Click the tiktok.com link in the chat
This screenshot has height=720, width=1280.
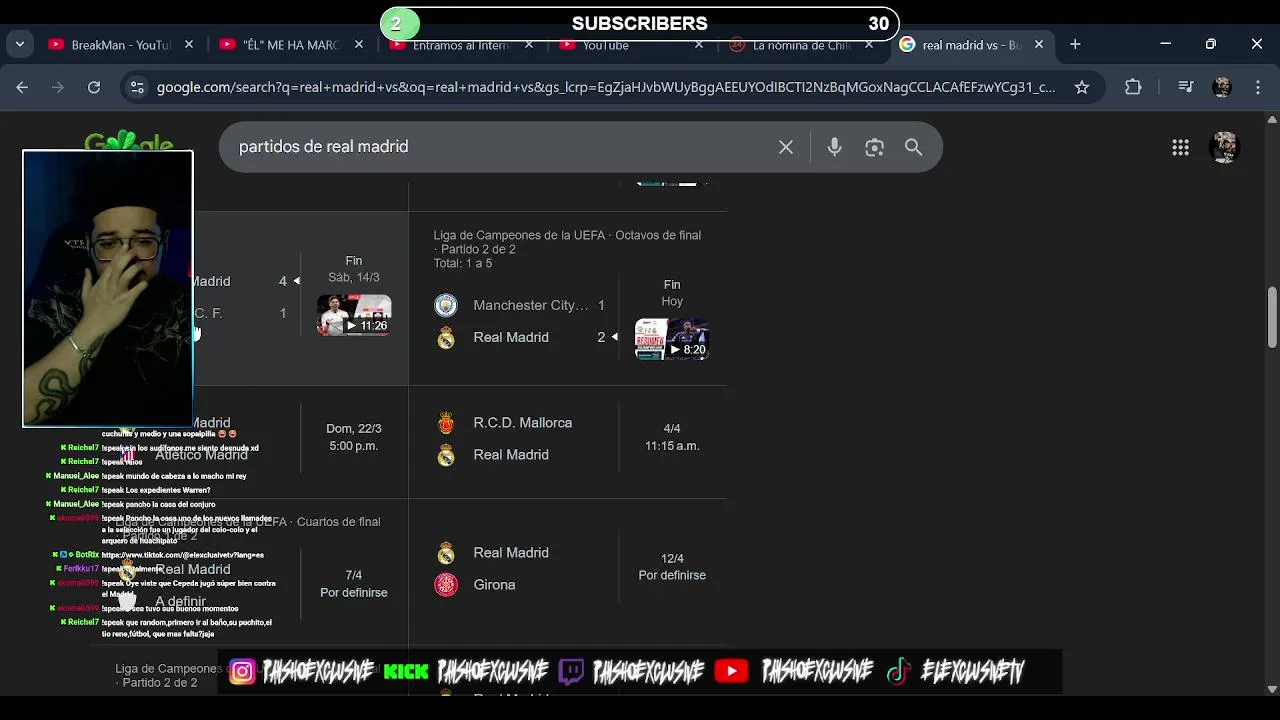tap(183, 555)
